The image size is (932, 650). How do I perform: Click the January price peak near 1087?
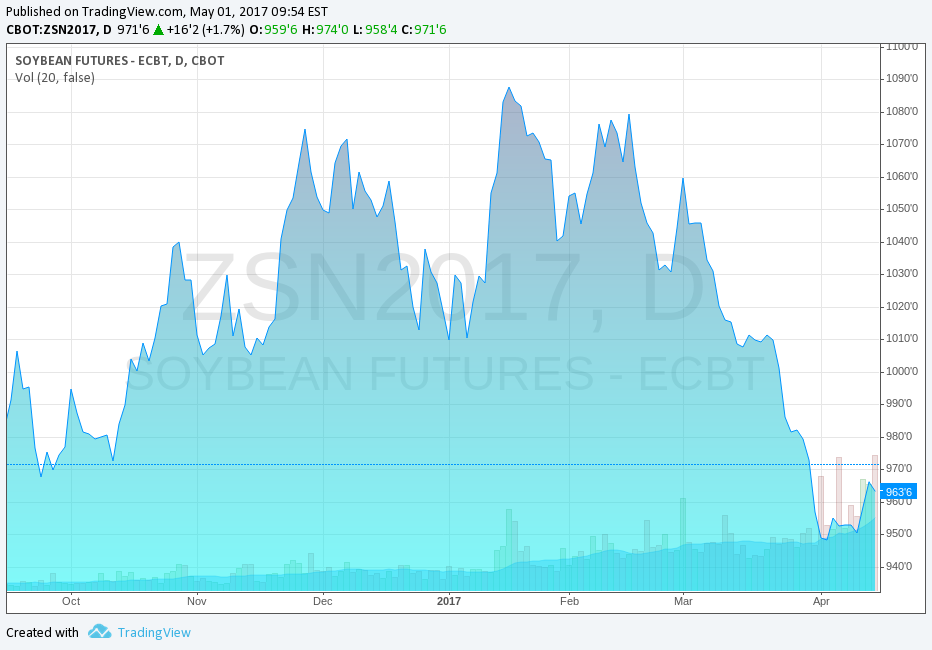tap(509, 88)
